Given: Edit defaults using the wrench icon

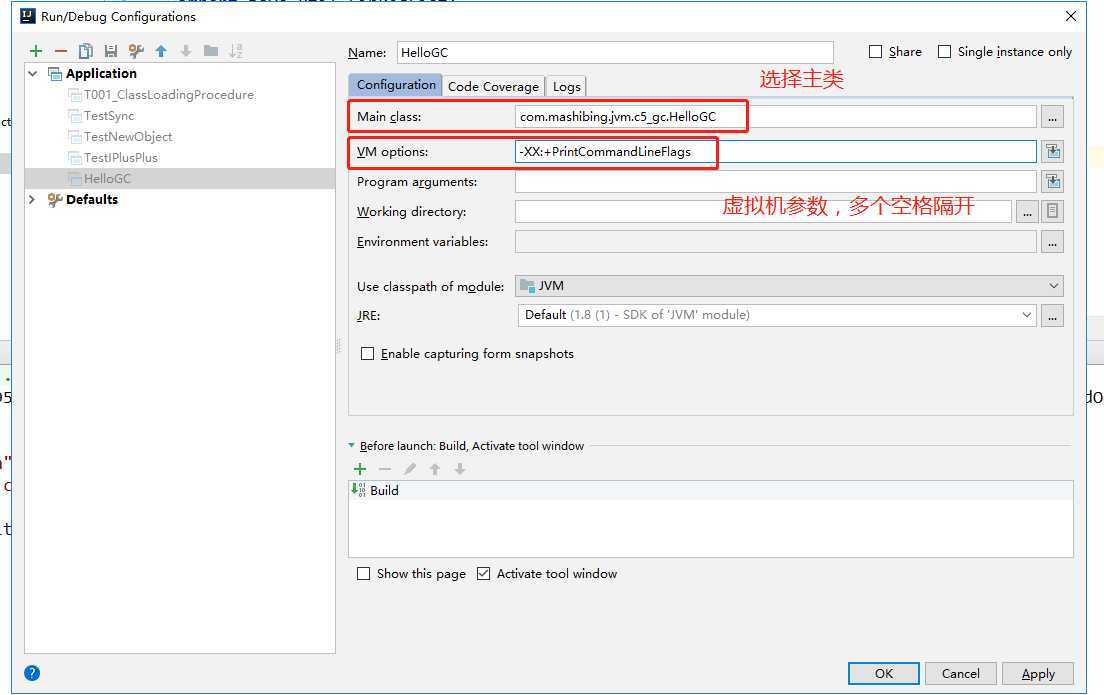Looking at the screenshot, I should click(x=136, y=51).
